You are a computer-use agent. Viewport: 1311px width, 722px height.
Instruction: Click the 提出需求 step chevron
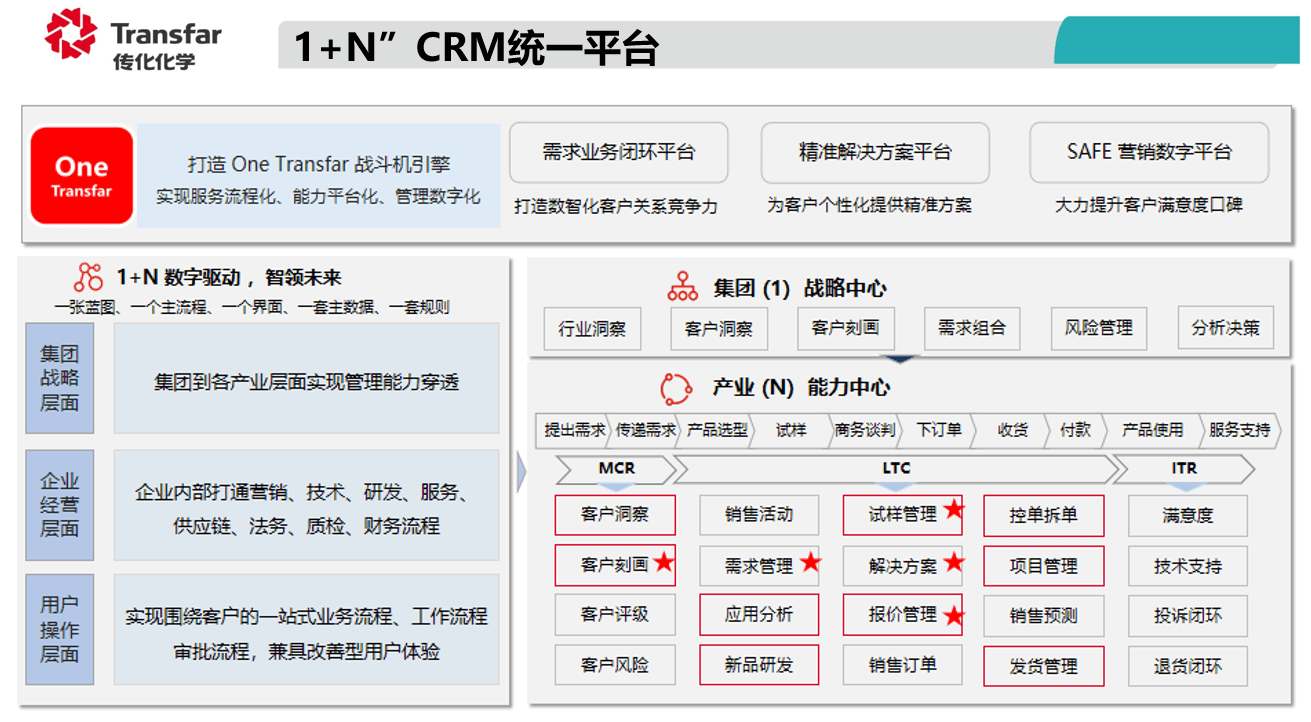point(573,430)
